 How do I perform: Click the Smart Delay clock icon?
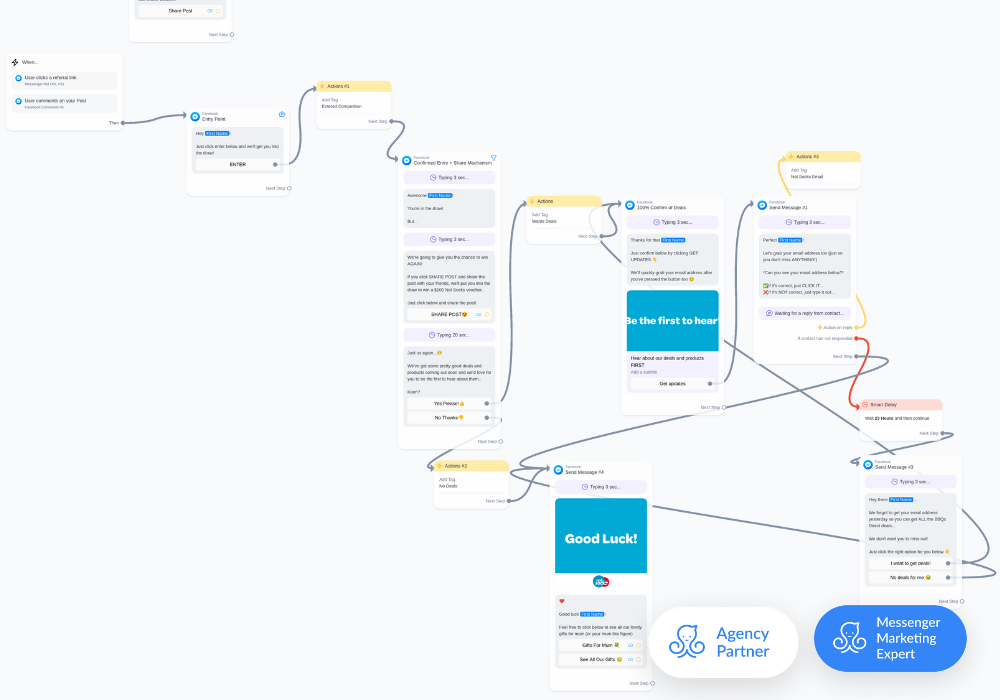[x=866, y=405]
